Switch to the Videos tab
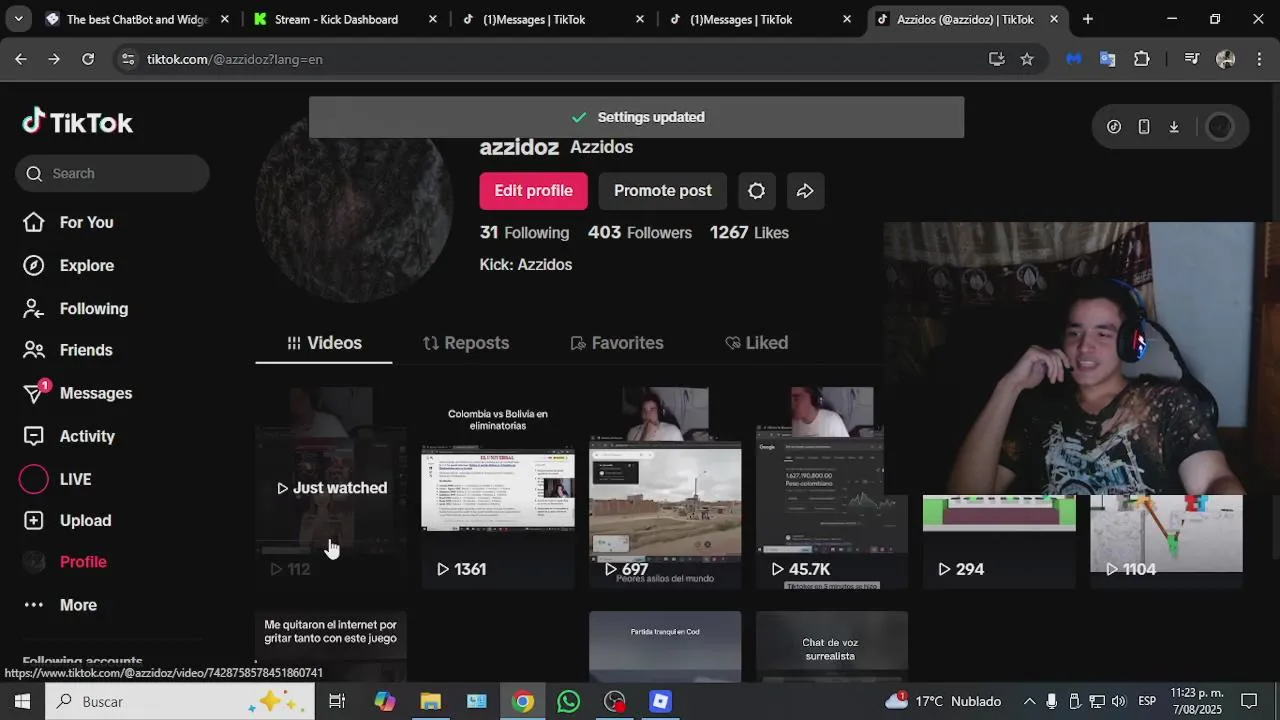The width and height of the screenshot is (1280, 720). (324, 343)
